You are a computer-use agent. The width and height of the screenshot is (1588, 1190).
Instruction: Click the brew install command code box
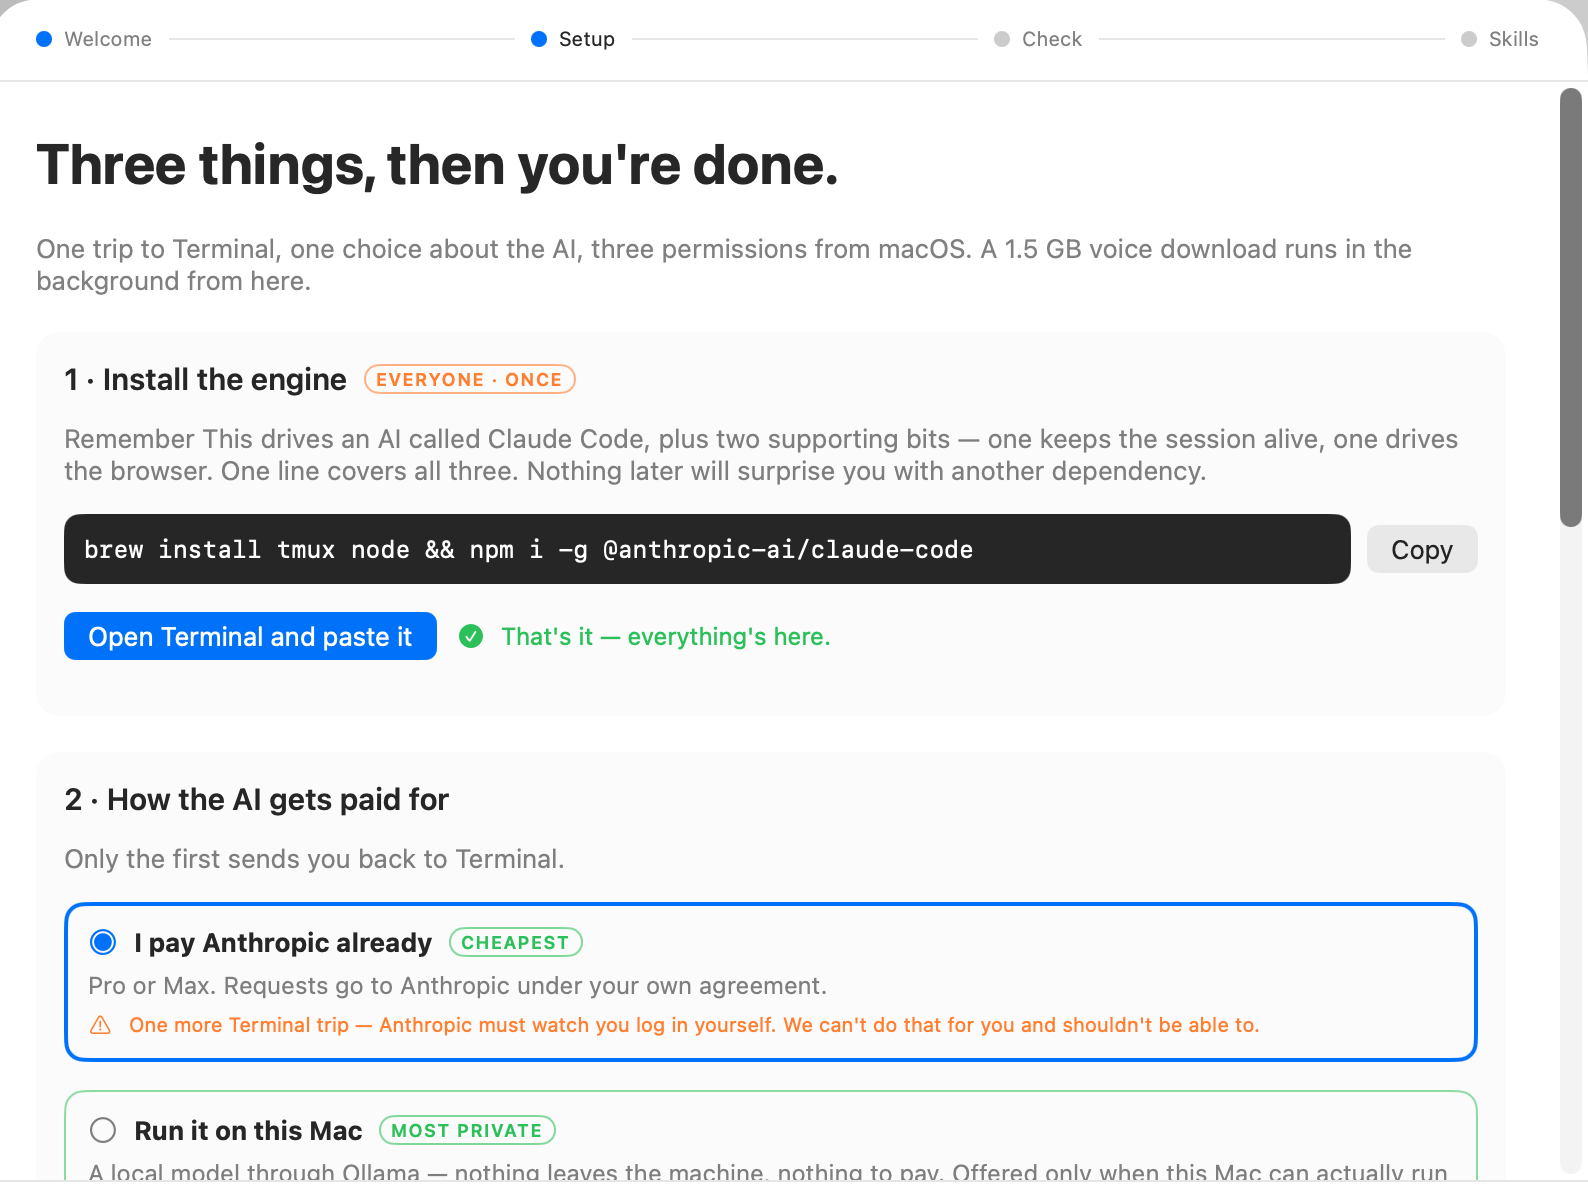(x=707, y=549)
